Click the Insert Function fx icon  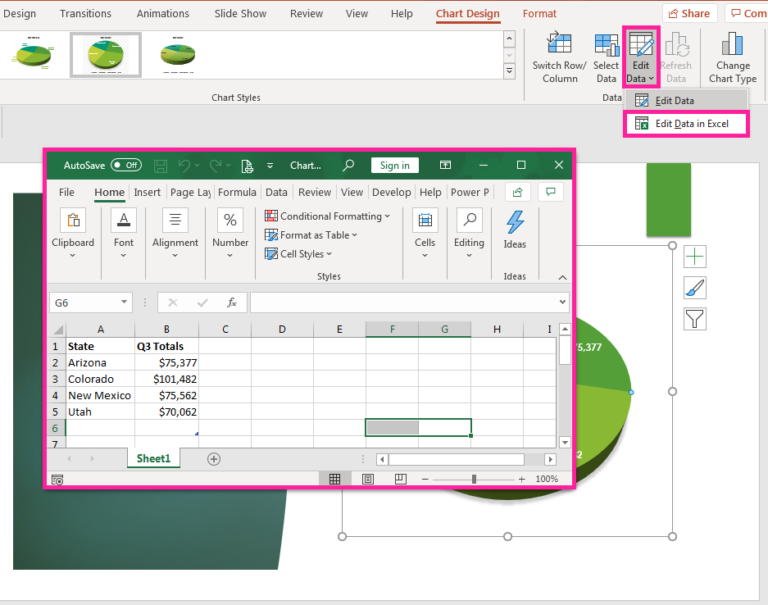(x=232, y=303)
